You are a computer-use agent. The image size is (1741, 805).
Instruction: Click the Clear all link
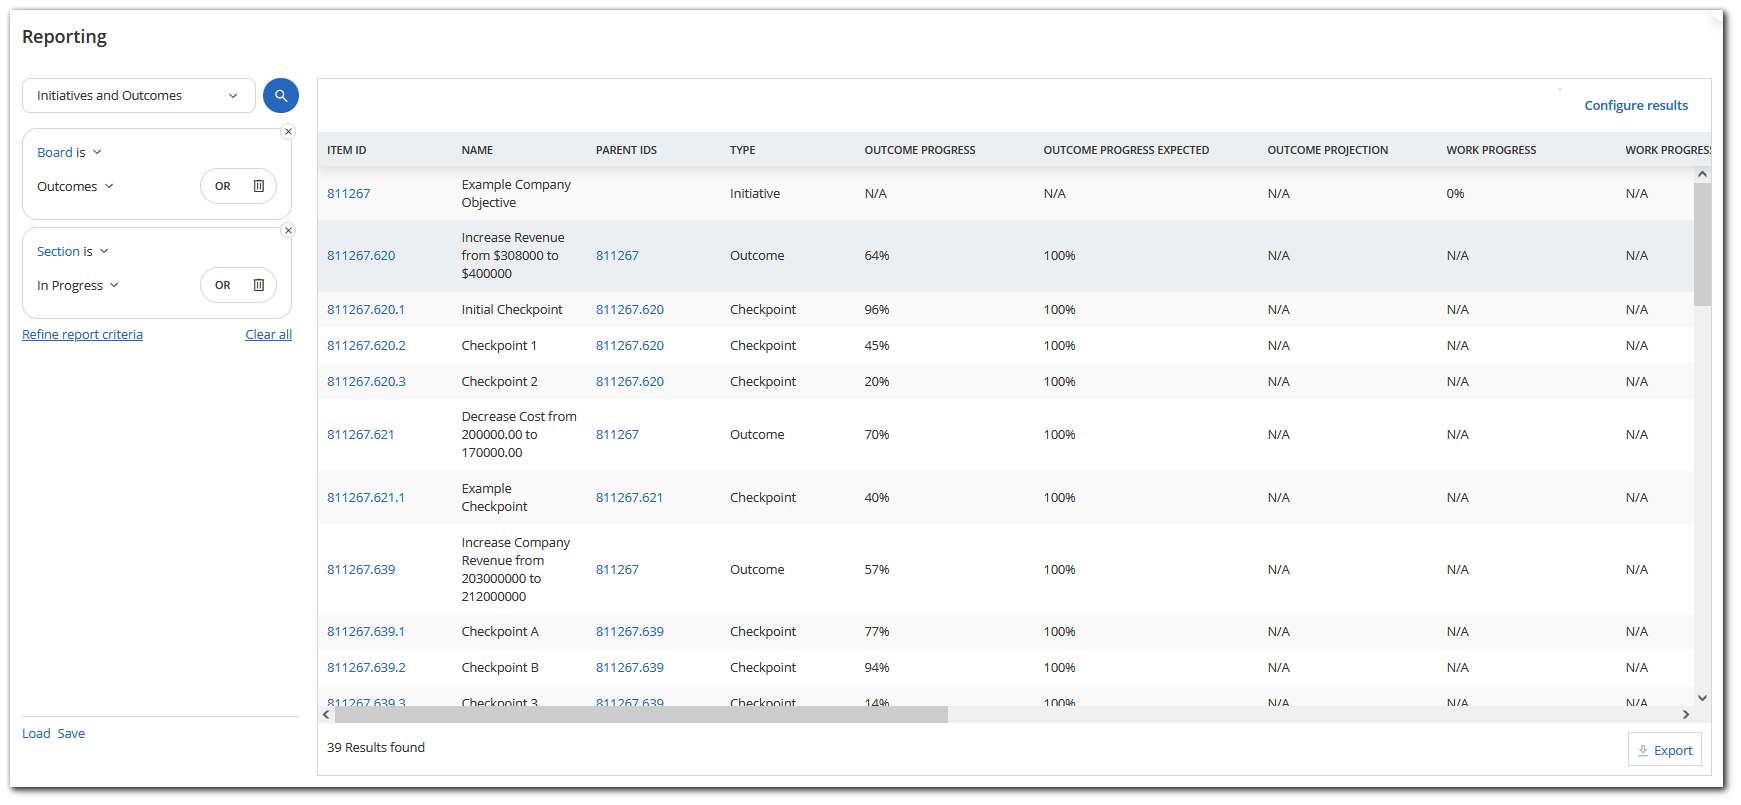point(269,334)
